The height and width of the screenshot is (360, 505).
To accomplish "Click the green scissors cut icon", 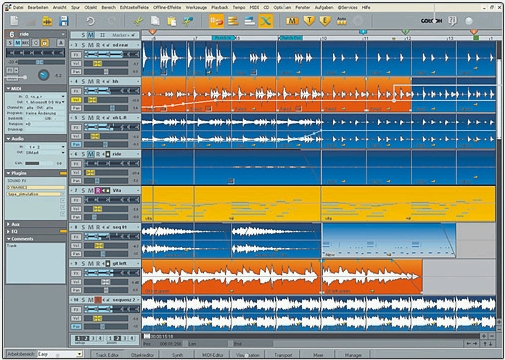I will tap(138, 21).
